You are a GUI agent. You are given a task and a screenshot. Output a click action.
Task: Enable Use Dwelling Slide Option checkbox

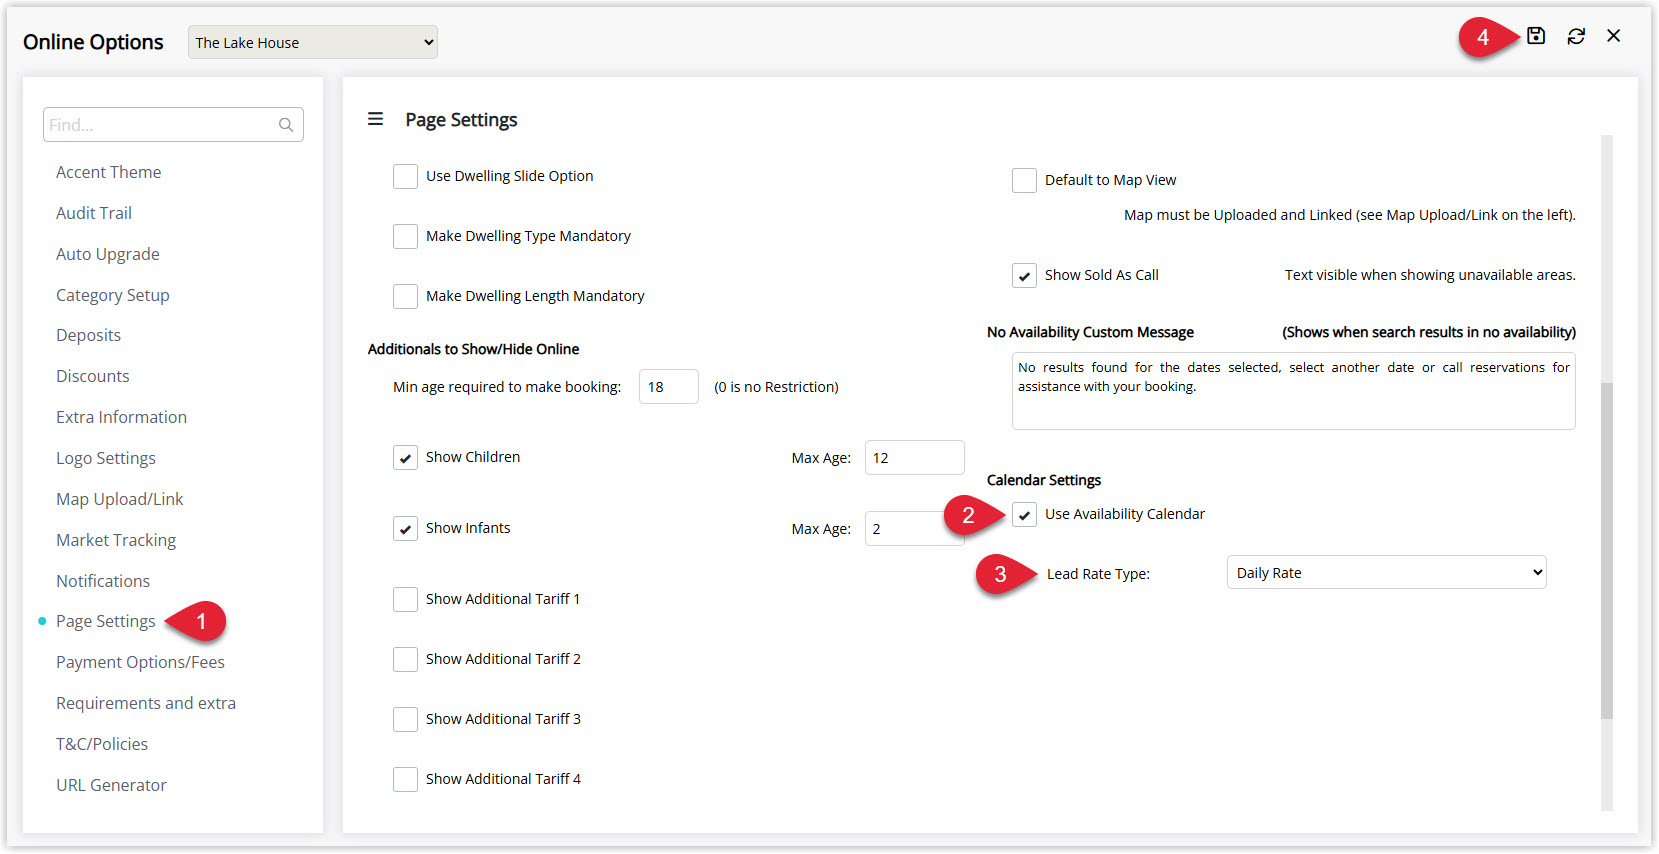(x=405, y=176)
